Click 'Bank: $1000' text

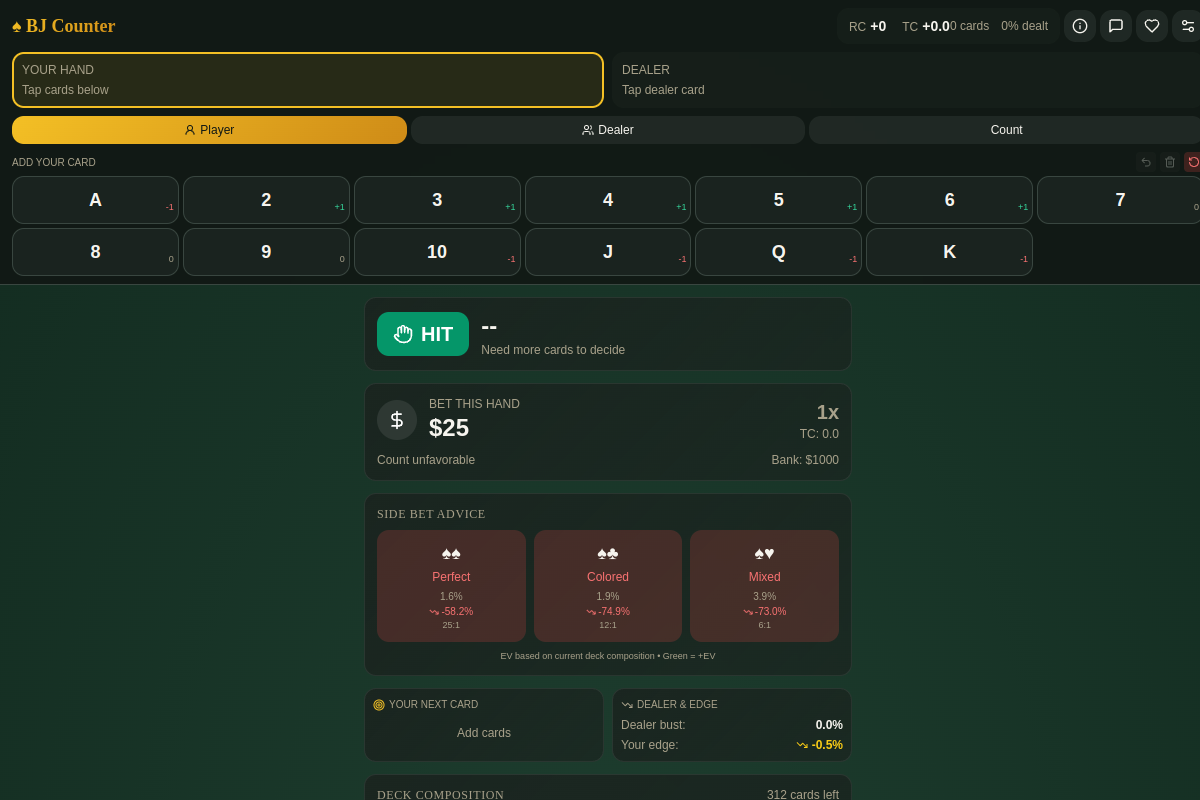point(805,460)
